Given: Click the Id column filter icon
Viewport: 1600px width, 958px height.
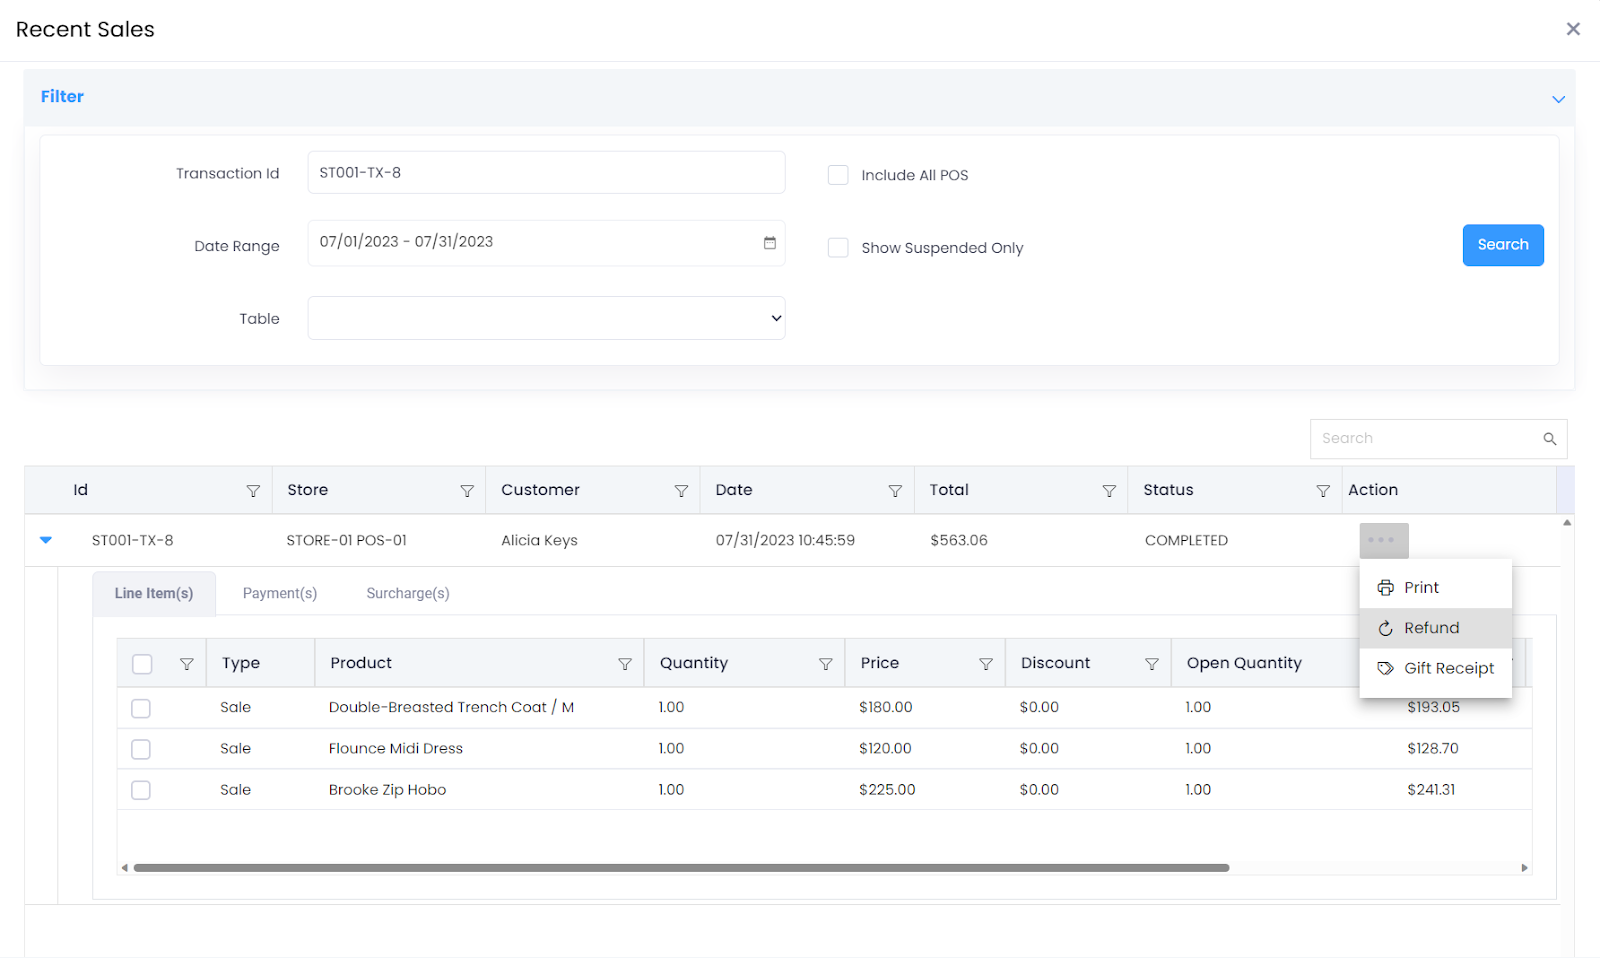Looking at the screenshot, I should (x=253, y=491).
